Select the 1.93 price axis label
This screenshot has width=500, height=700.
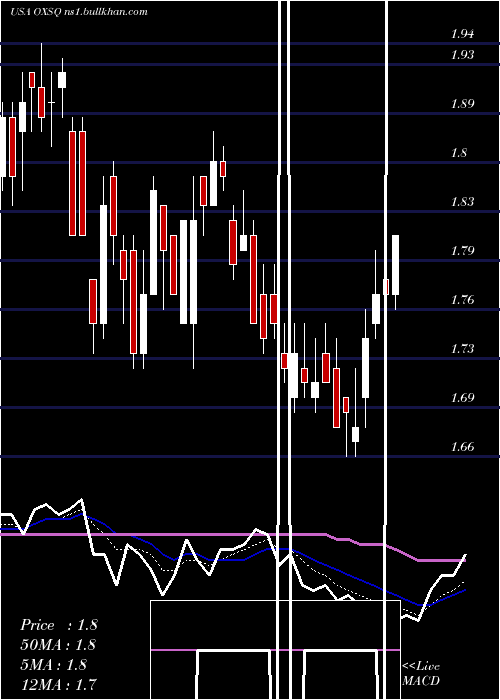462,55
